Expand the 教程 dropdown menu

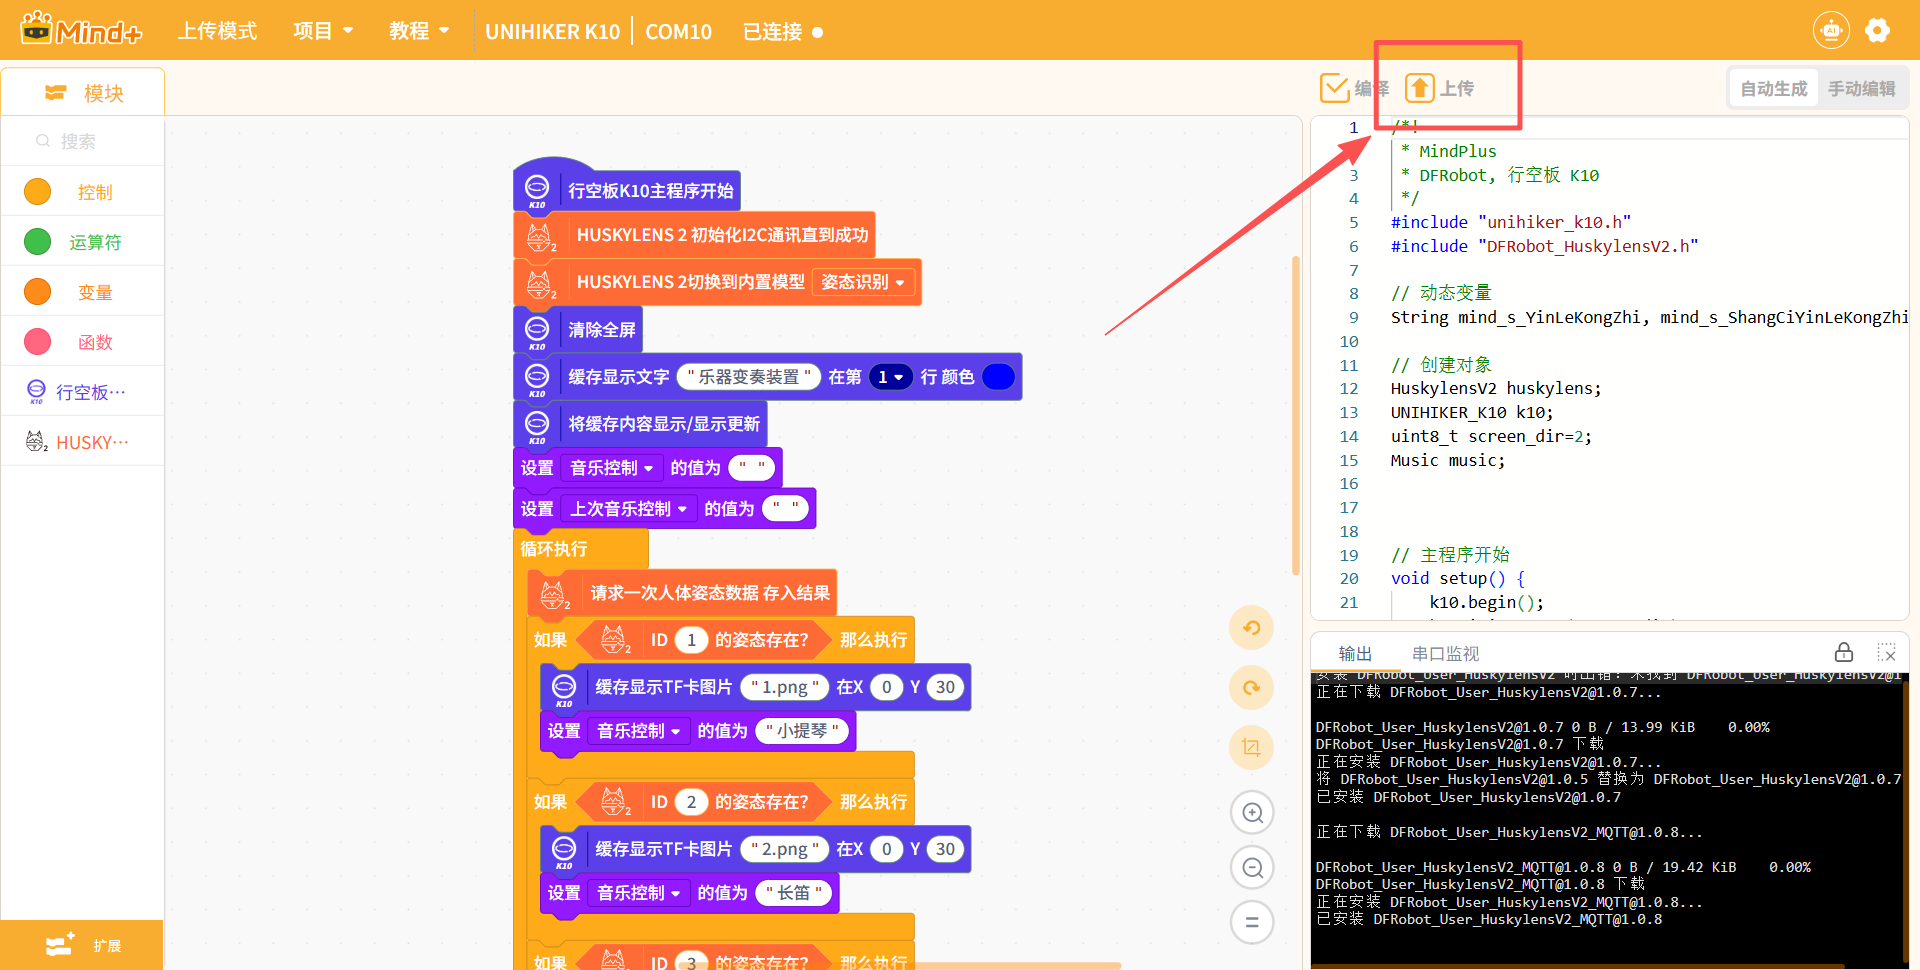click(x=419, y=31)
